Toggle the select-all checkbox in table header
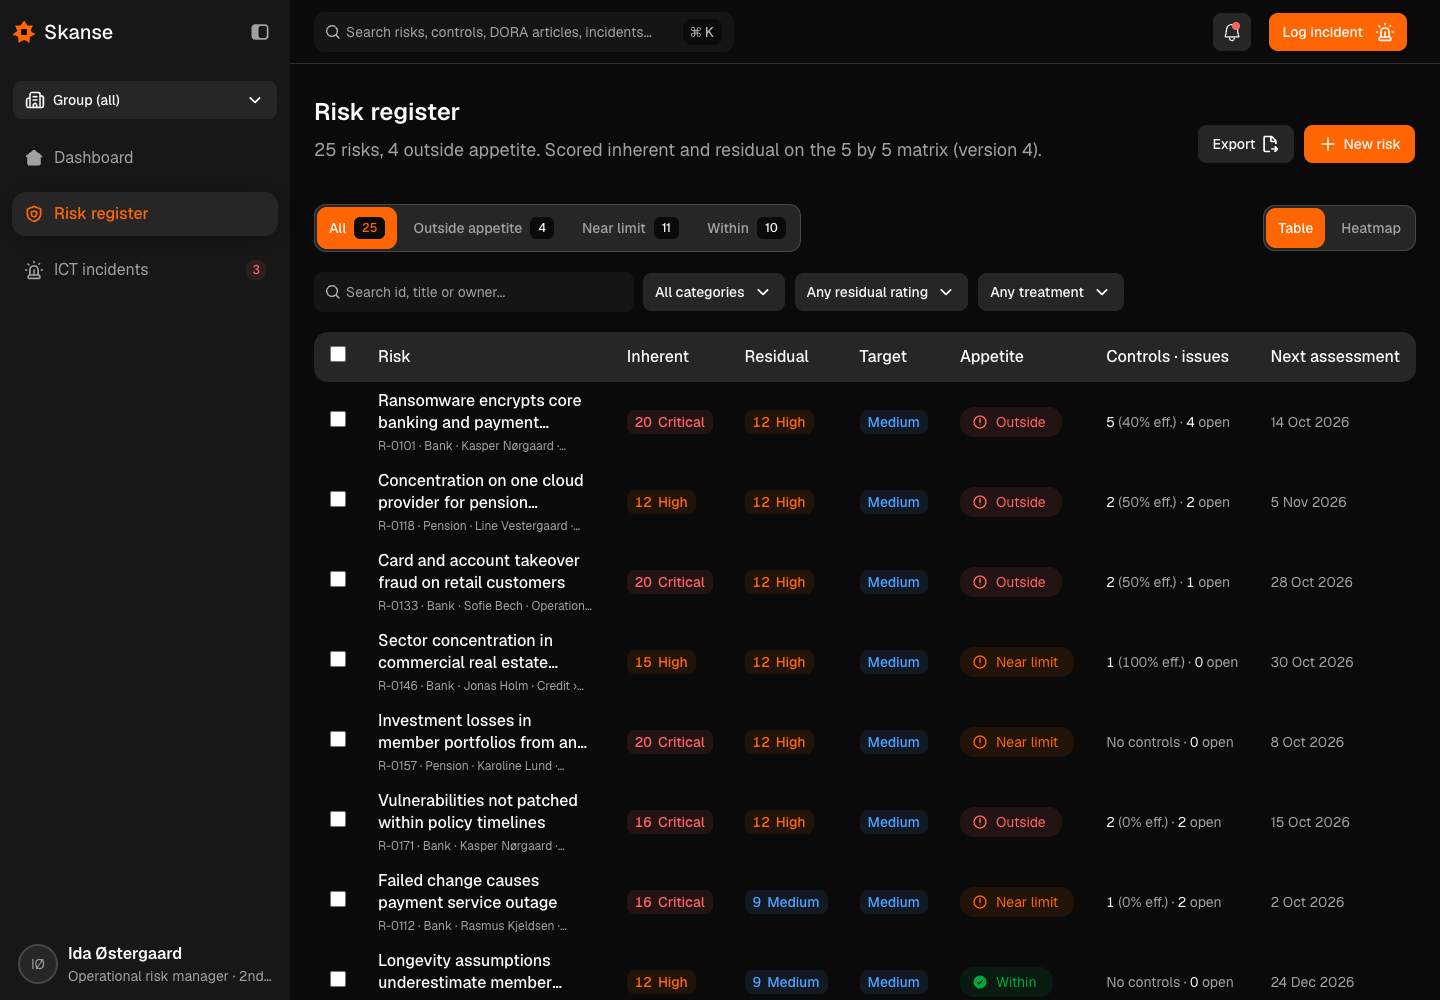The image size is (1440, 1000). 338,354
